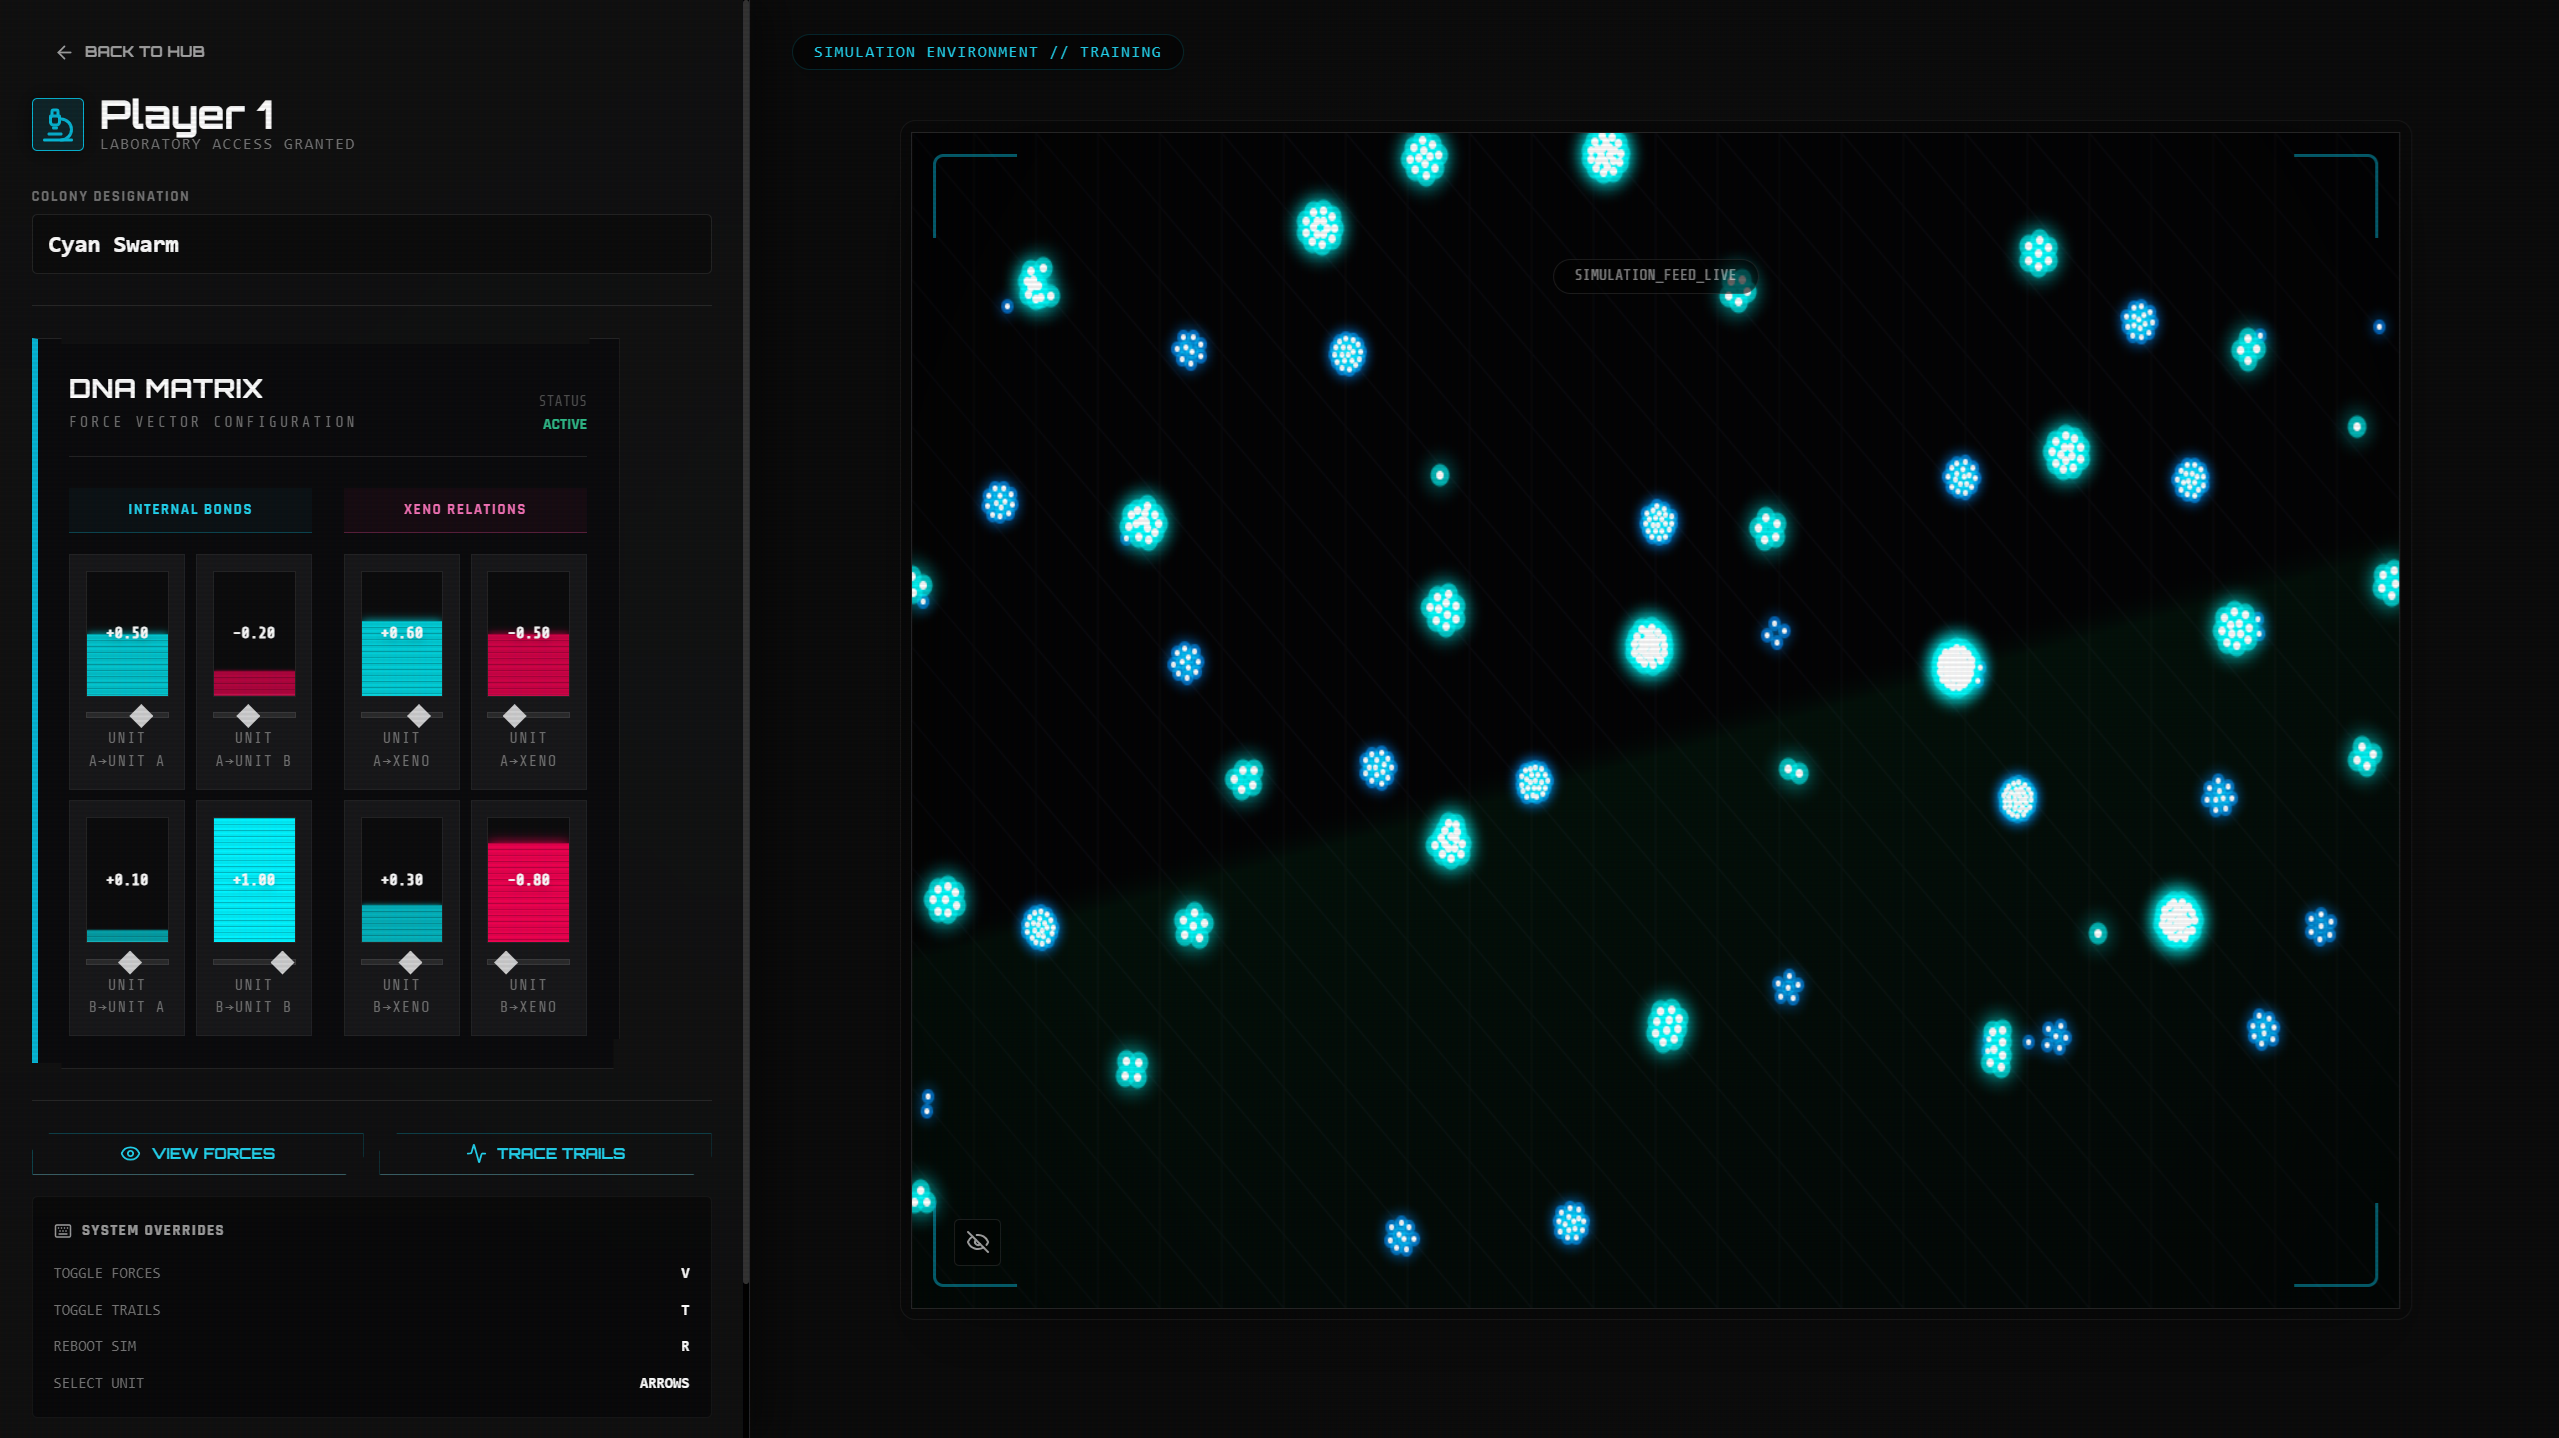Image resolution: width=2559 pixels, height=1438 pixels.
Task: Click the back arrow icon
Action: (64, 52)
